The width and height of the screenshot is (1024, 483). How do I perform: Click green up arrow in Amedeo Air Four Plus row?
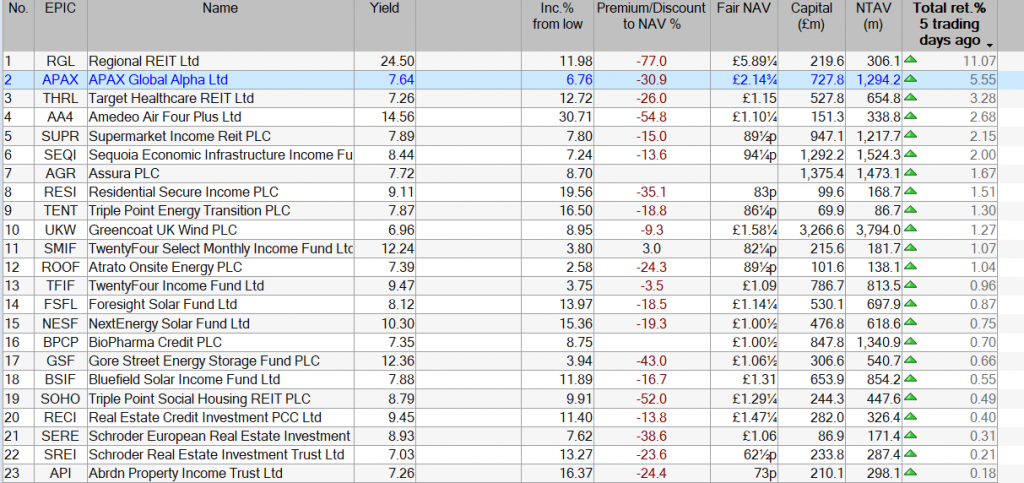coord(910,117)
